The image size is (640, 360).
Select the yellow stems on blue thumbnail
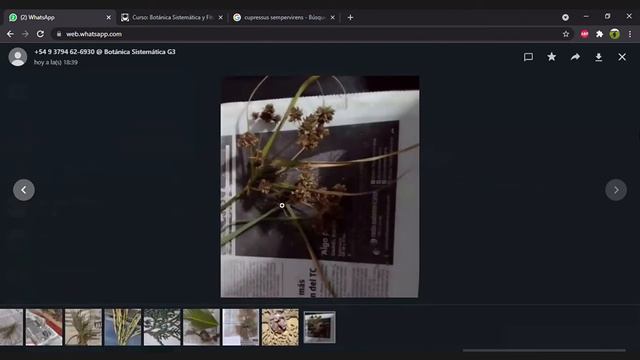[122, 327]
